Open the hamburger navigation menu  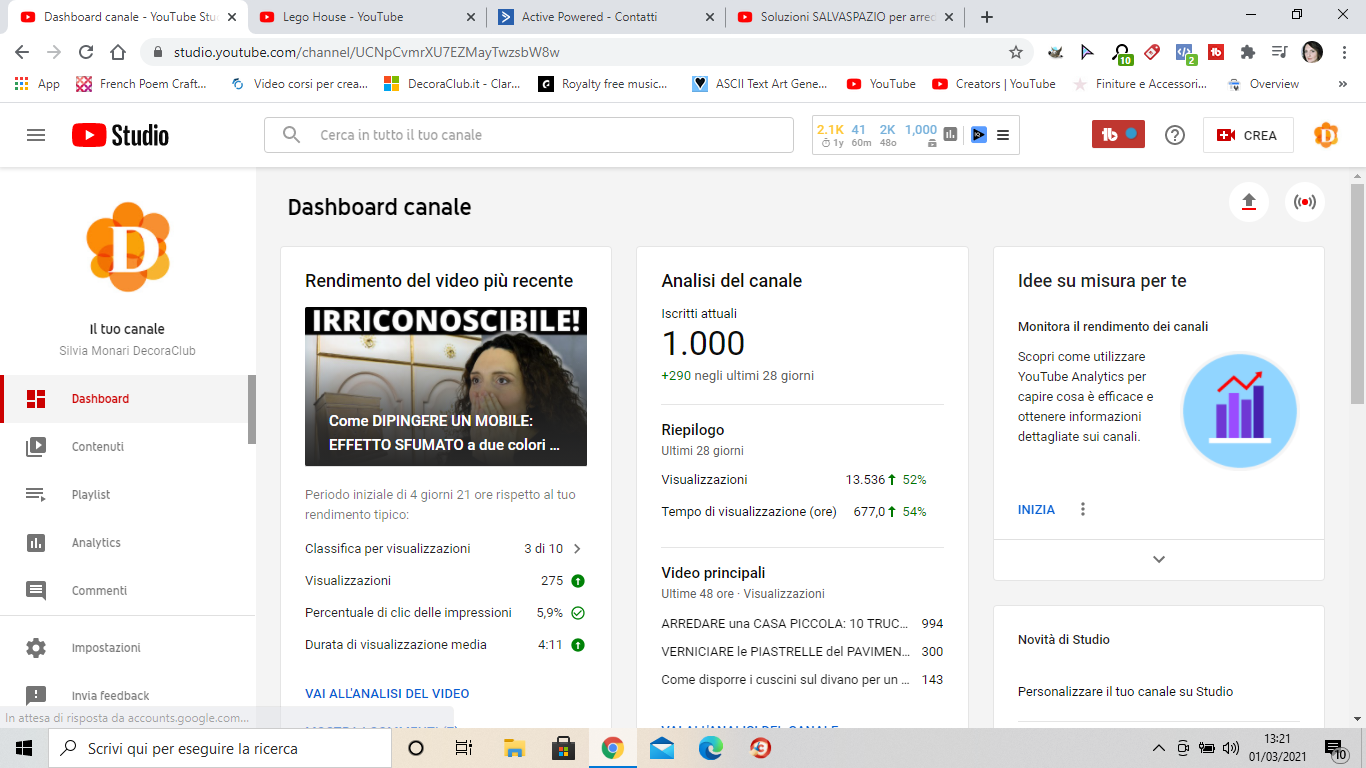pyautogui.click(x=36, y=135)
